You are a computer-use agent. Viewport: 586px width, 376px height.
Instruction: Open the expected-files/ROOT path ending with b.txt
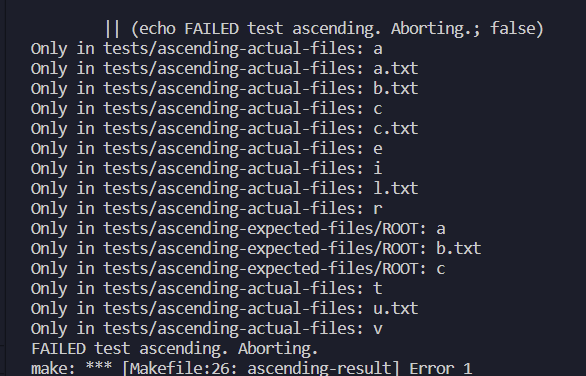[256, 249]
